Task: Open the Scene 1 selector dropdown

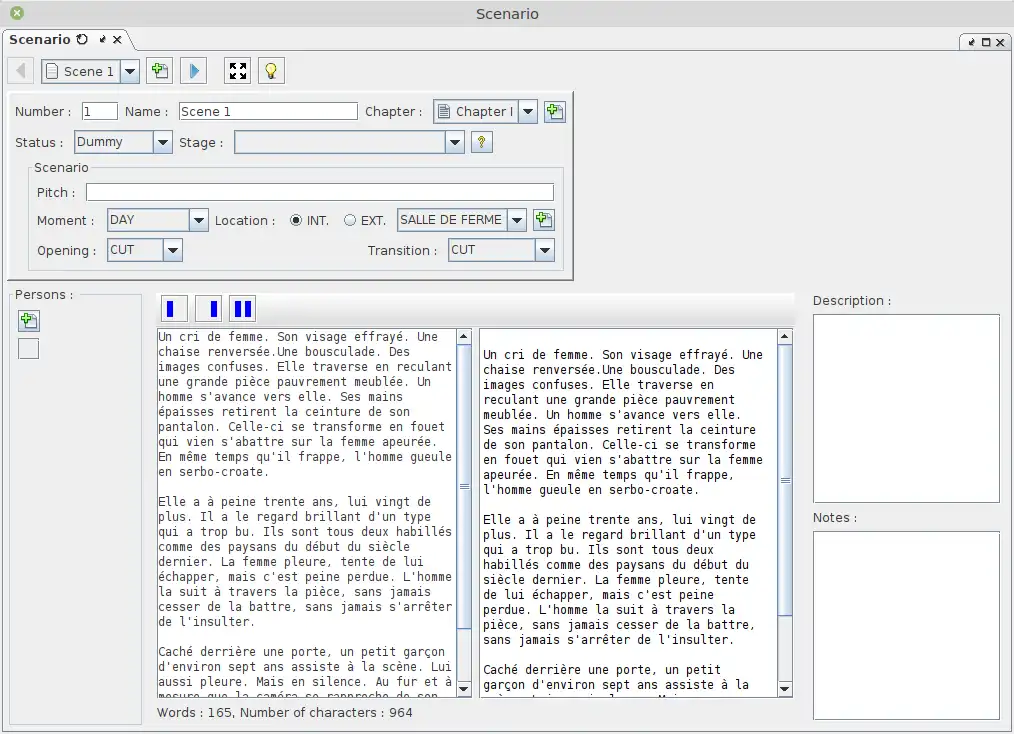Action: pyautogui.click(x=130, y=71)
